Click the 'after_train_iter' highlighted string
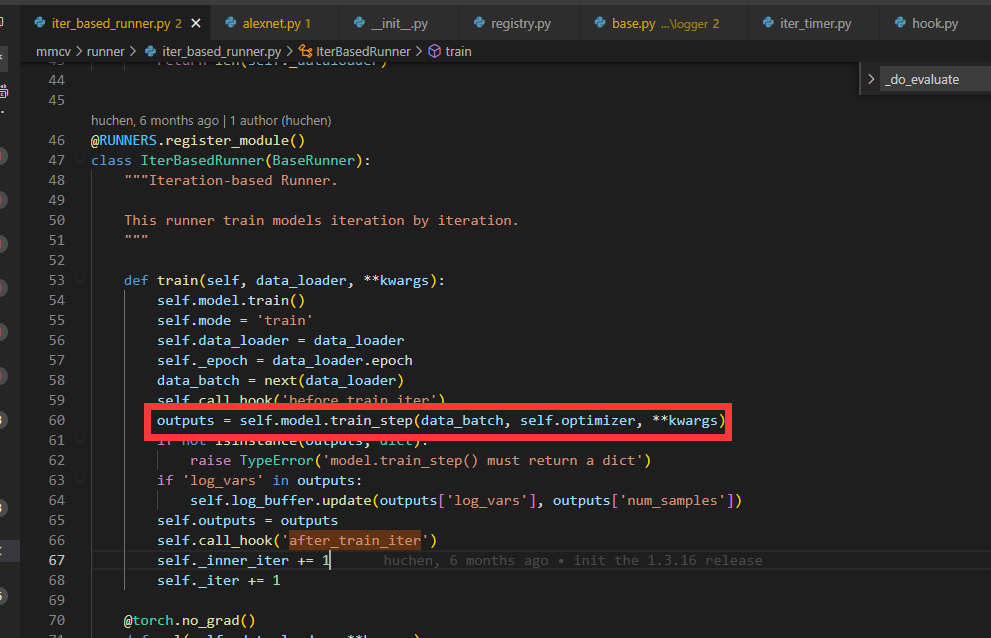Viewport: 991px width, 638px height. pyautogui.click(x=355, y=540)
